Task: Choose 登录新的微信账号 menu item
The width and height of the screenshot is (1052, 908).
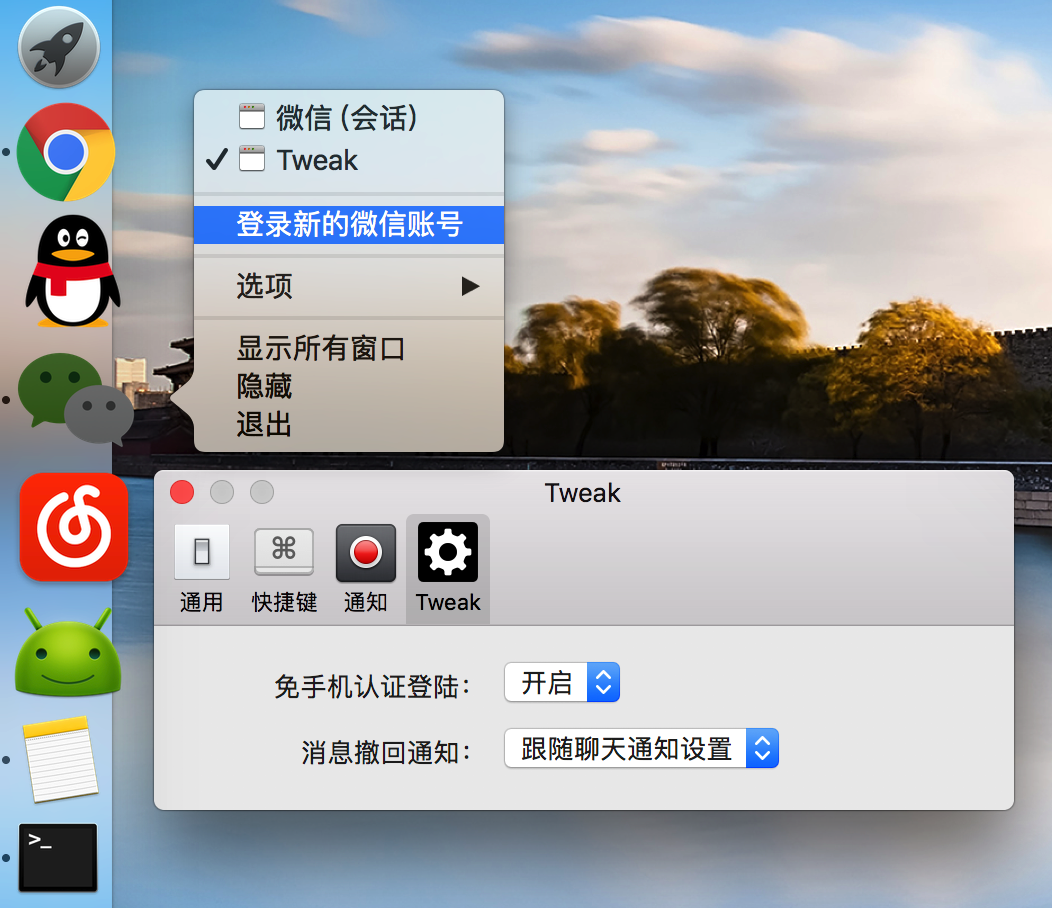Action: click(x=349, y=224)
